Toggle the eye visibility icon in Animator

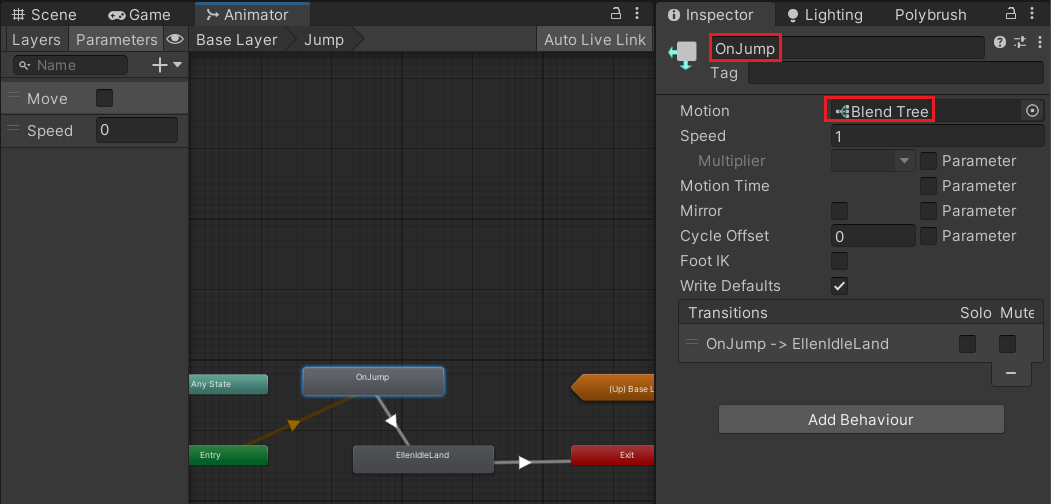(175, 40)
